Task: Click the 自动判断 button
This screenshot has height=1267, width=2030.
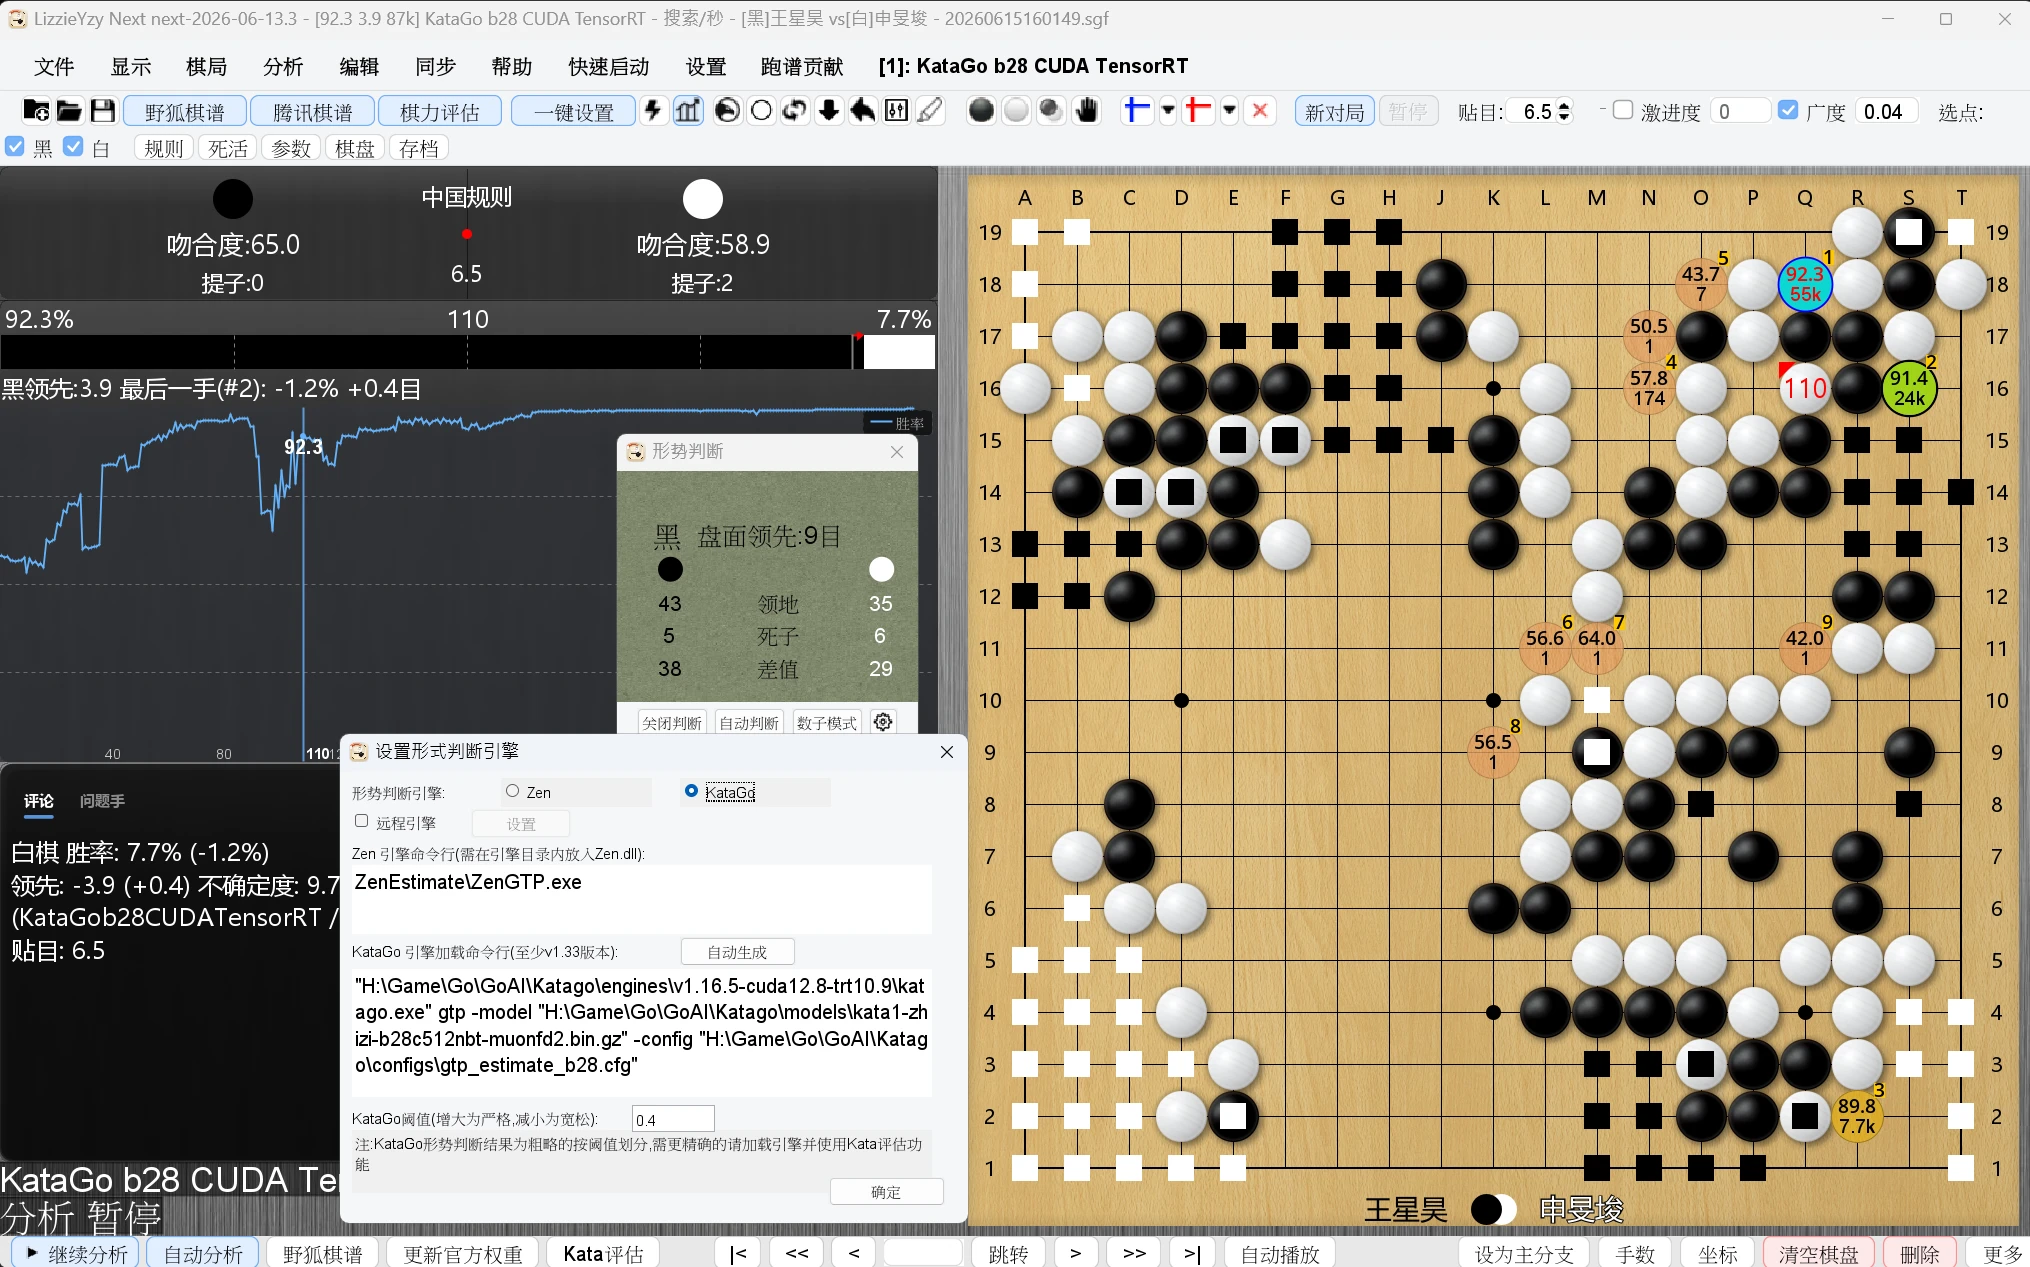Action: click(749, 722)
